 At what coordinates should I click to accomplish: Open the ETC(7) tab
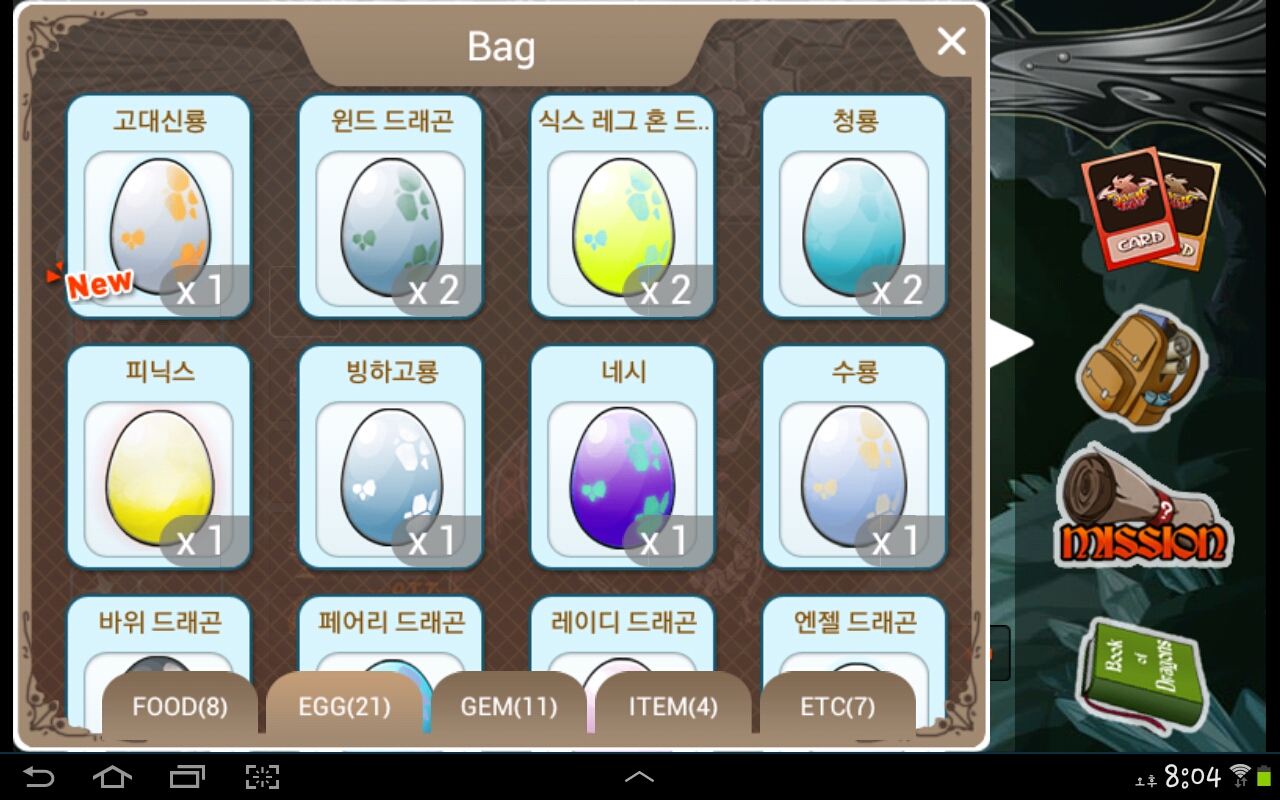(x=838, y=707)
